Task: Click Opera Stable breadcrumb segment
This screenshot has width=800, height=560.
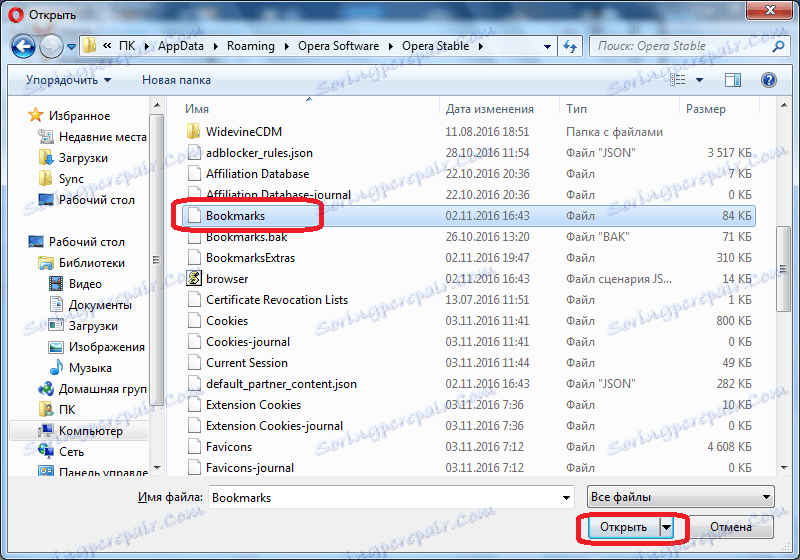Action: [435, 46]
